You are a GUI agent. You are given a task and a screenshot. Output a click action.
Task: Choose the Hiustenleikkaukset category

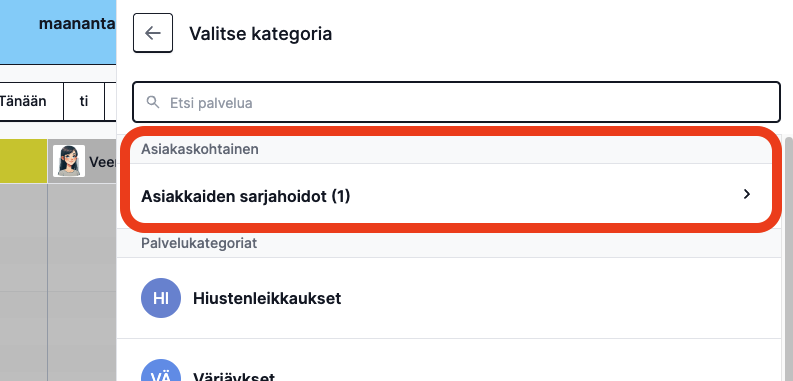pos(449,298)
